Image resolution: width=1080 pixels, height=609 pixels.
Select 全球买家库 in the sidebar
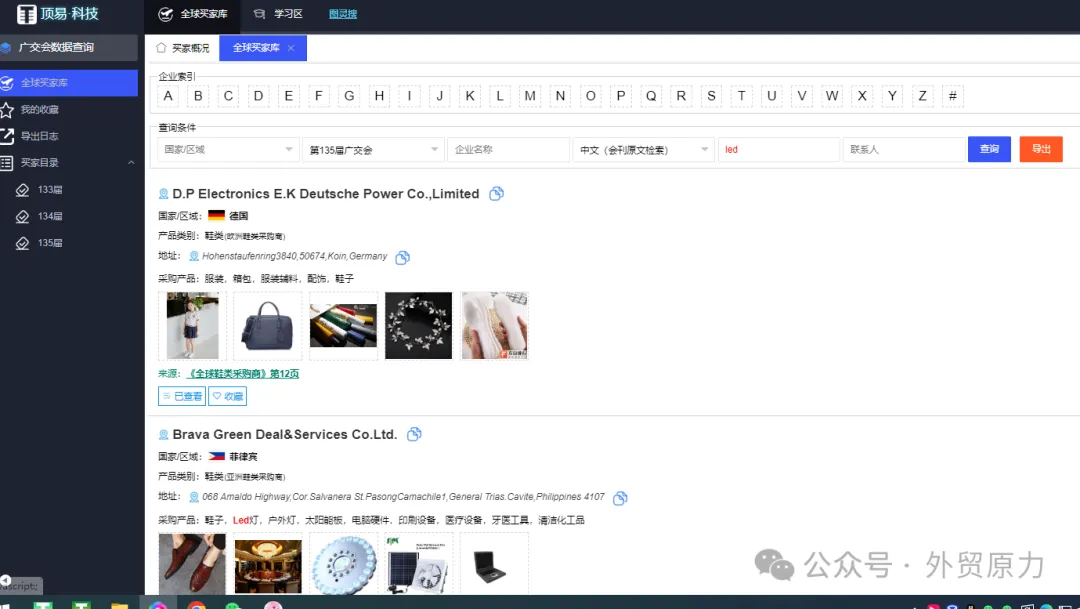(x=69, y=83)
